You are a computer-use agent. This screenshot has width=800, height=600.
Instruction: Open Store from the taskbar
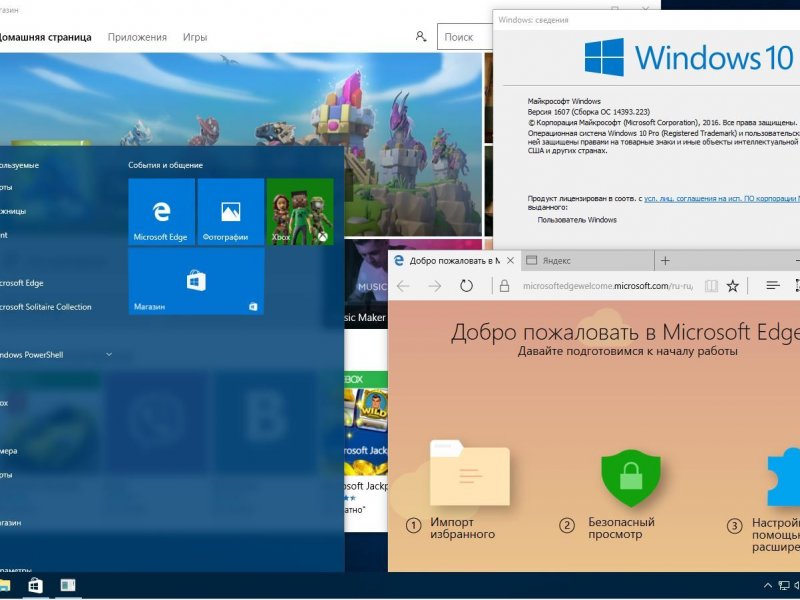point(35,585)
